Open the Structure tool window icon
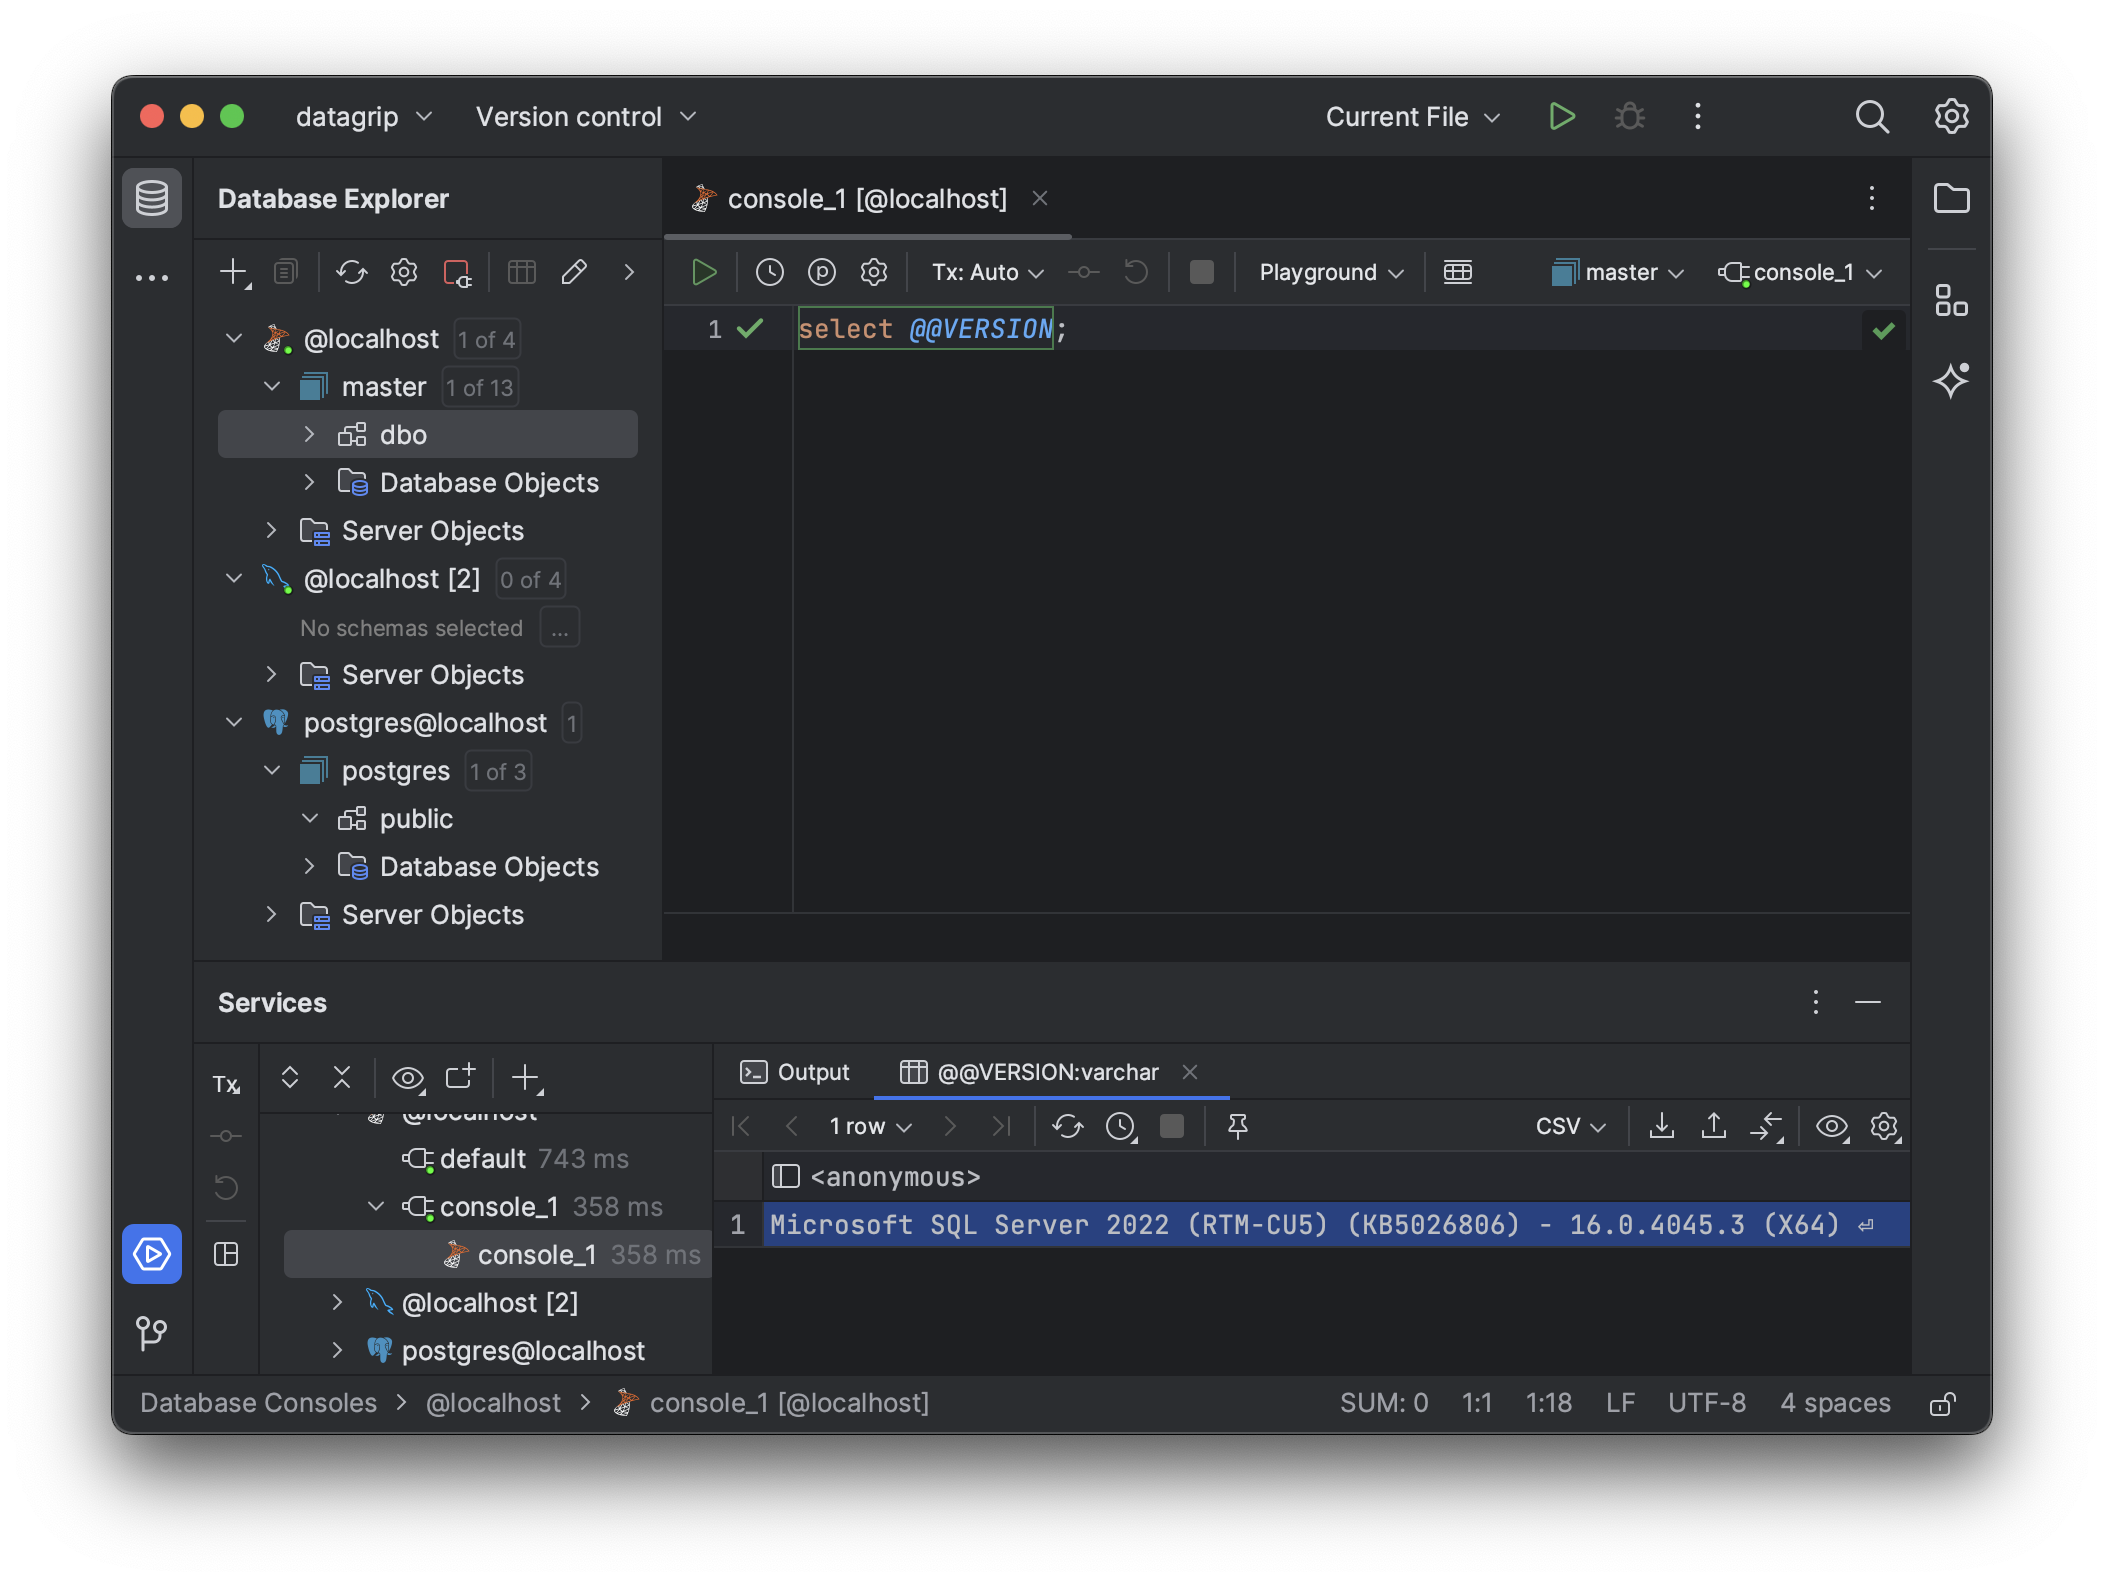Screen dimensions: 2104x1582 [x=1951, y=300]
